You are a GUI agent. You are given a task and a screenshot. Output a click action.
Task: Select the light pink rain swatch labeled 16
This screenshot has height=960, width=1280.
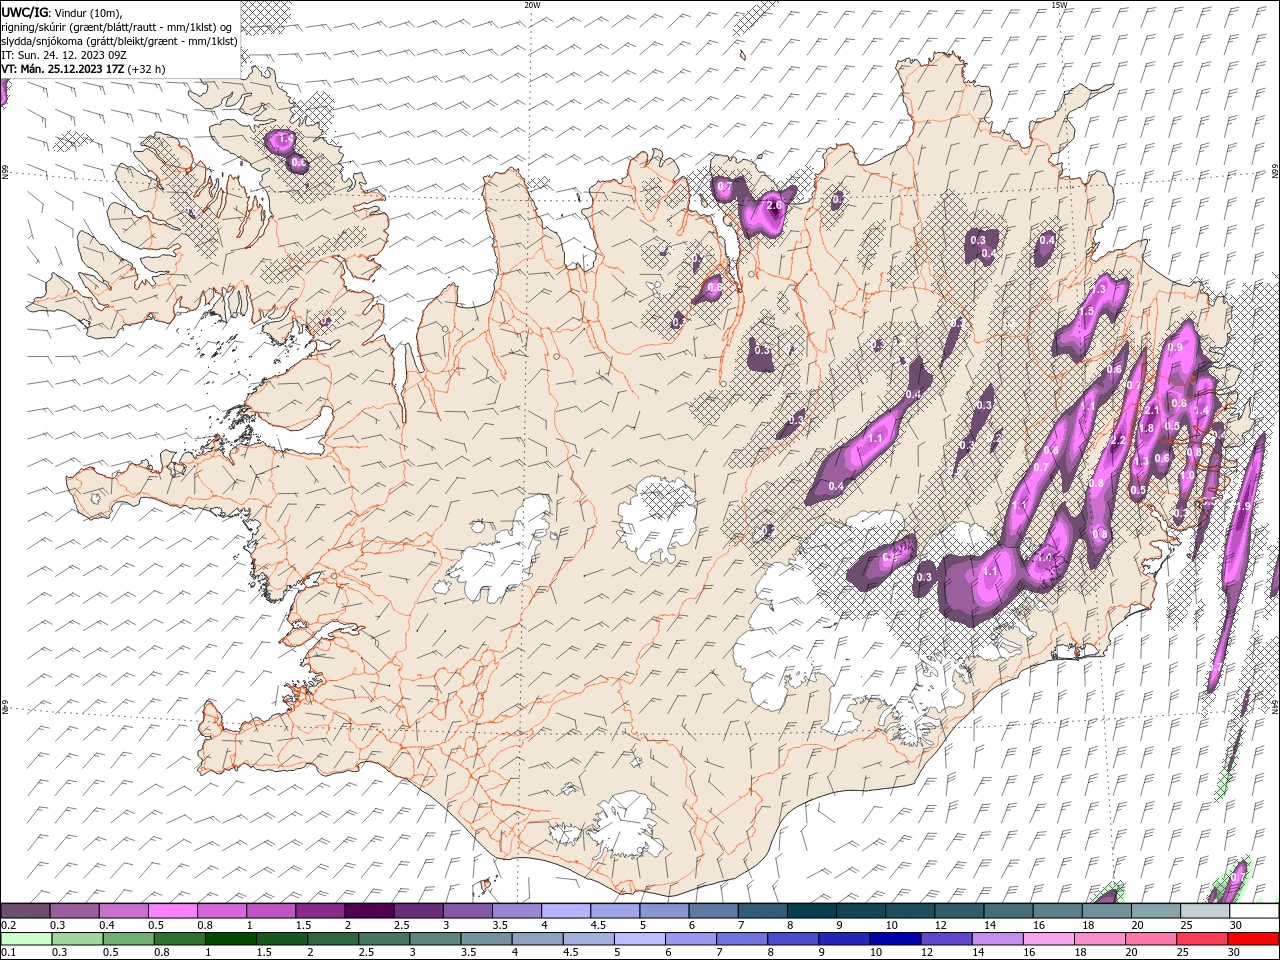pyautogui.click(x=1047, y=939)
